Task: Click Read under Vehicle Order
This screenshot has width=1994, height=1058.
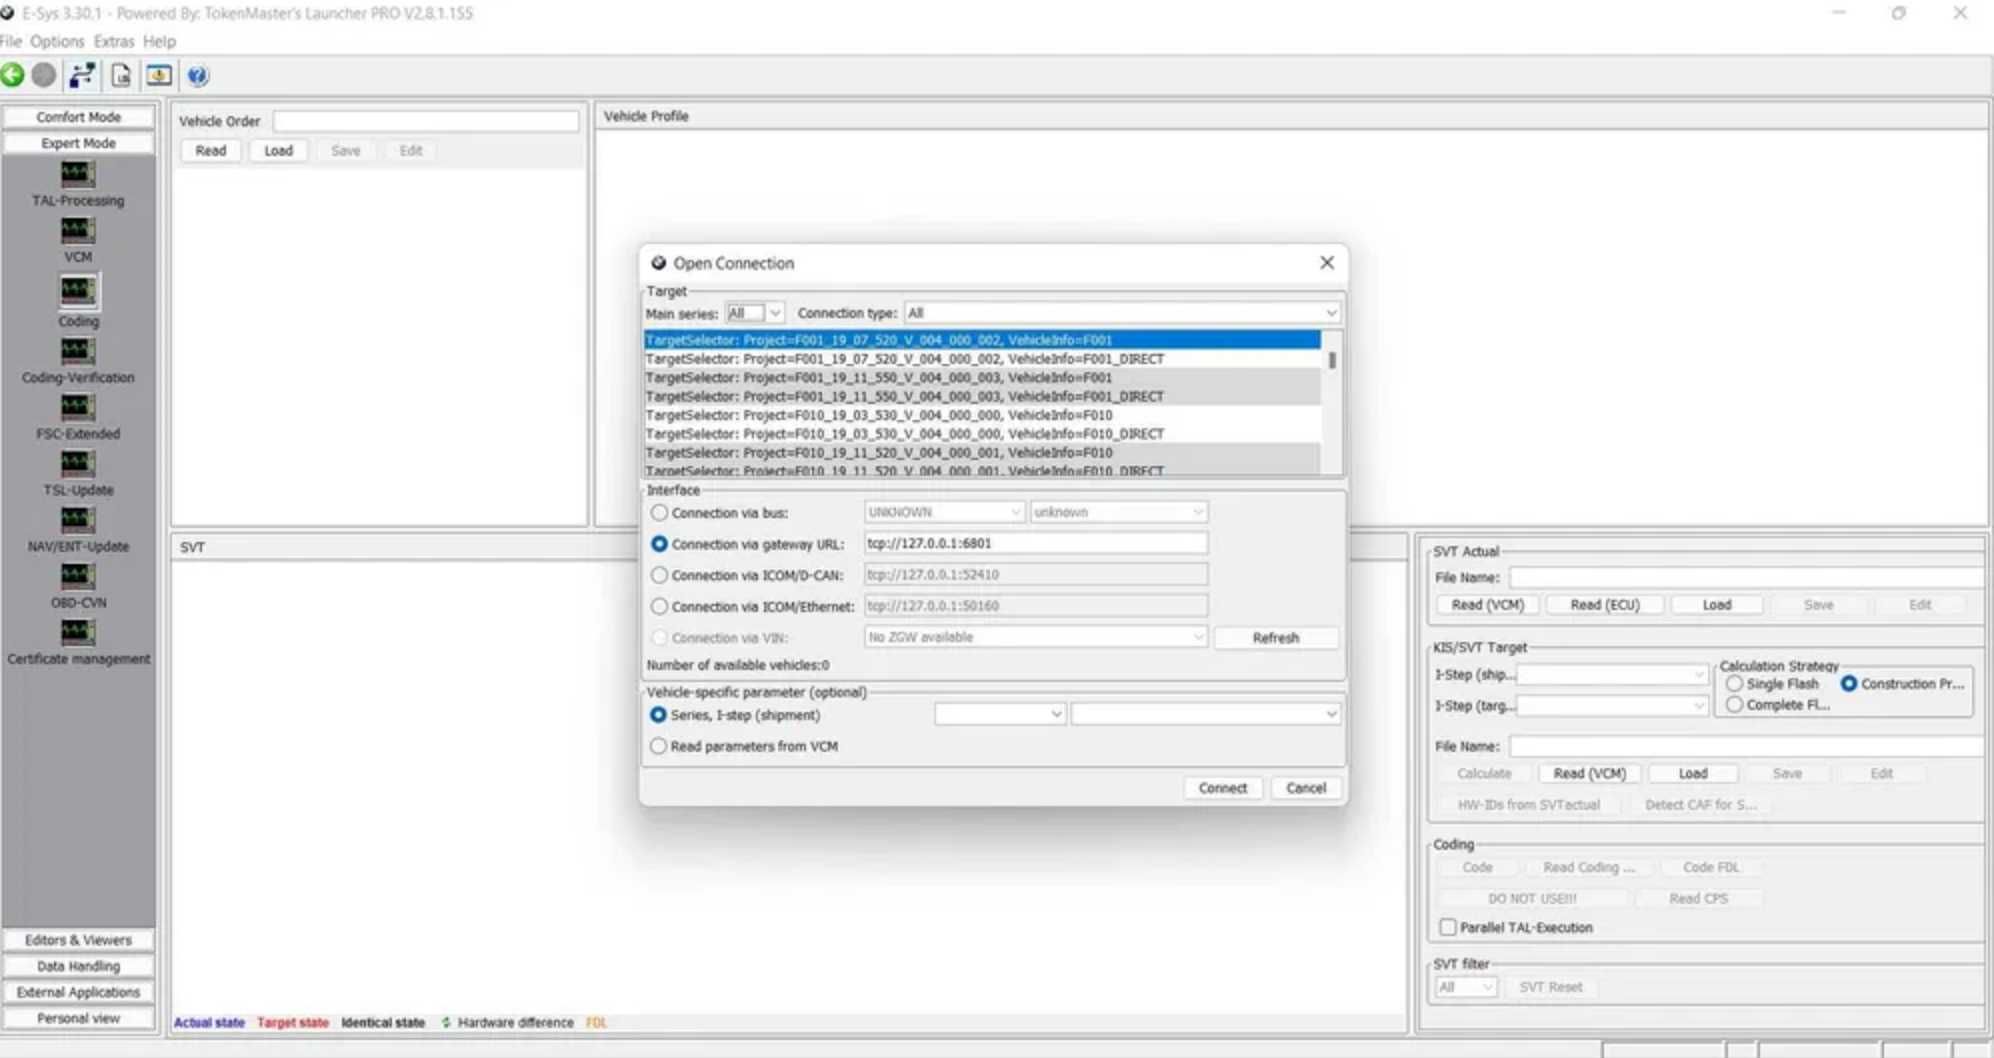Action: [210, 151]
